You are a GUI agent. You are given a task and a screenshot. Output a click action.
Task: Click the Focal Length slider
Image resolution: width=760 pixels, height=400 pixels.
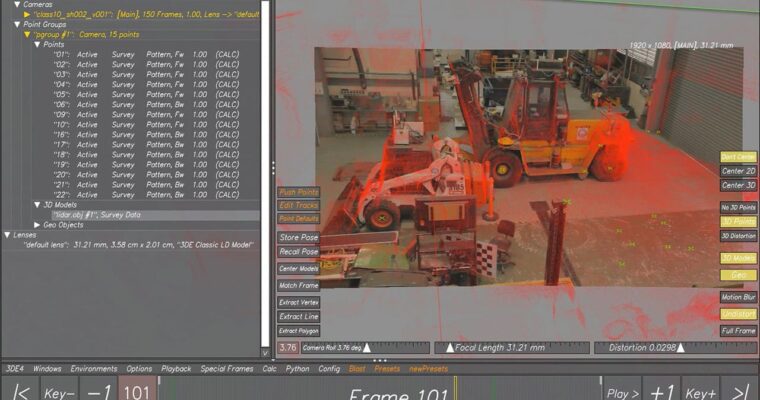pyautogui.click(x=509, y=348)
